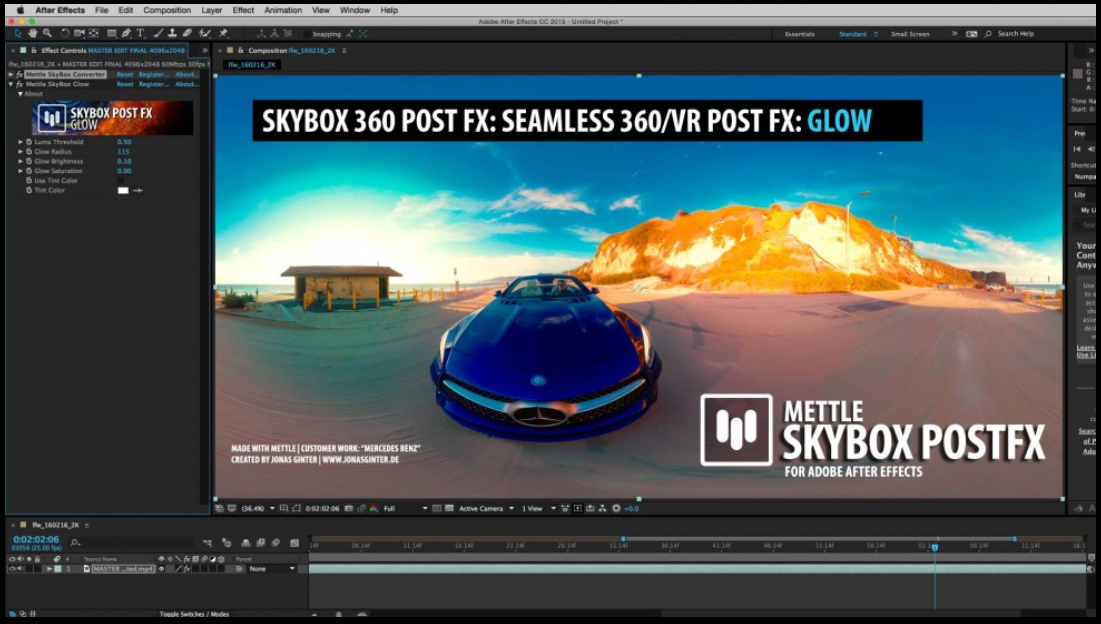The height and width of the screenshot is (624, 1101).
Task: Click the Tint Color eyedropper
Action: click(x=138, y=190)
